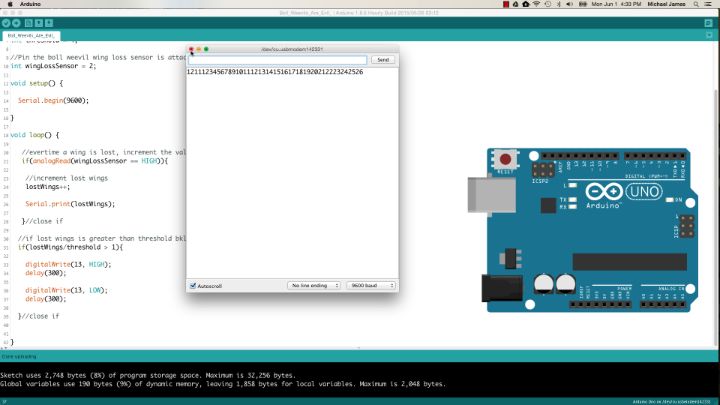Open a sketch with the Open icon
This screenshot has width=720, height=405.
pos(39,23)
